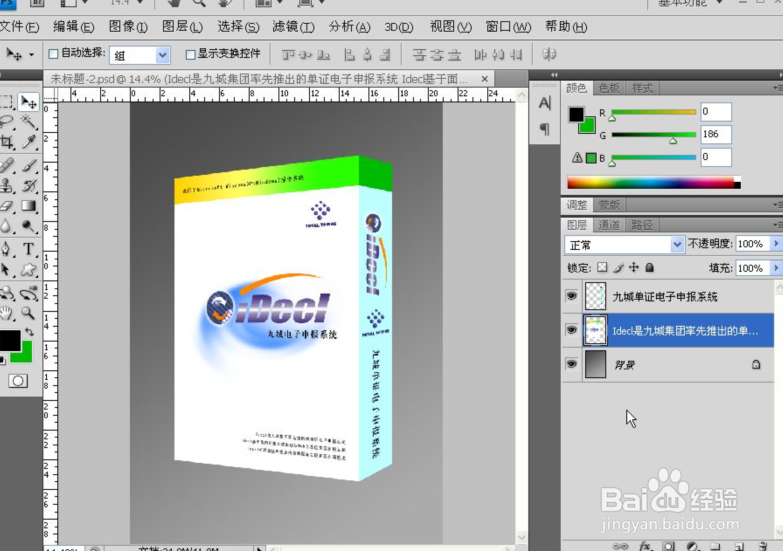783x551 pixels.
Task: Click align top edges icon
Action: pos(288,54)
